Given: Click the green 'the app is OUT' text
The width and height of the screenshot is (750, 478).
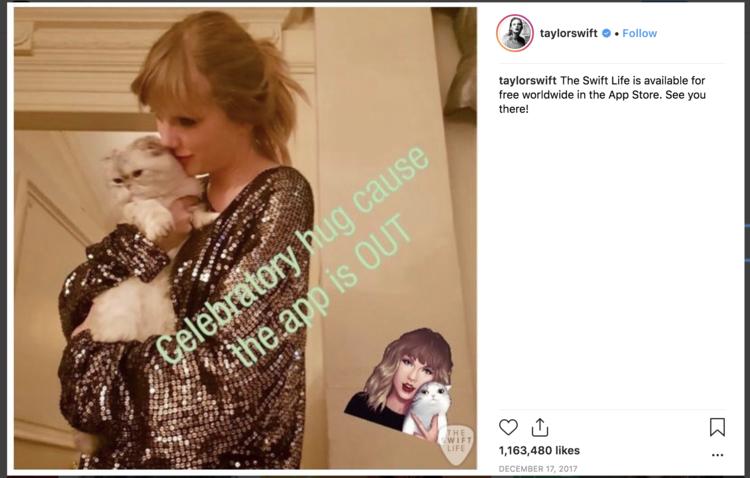Looking at the screenshot, I should pos(320,292).
